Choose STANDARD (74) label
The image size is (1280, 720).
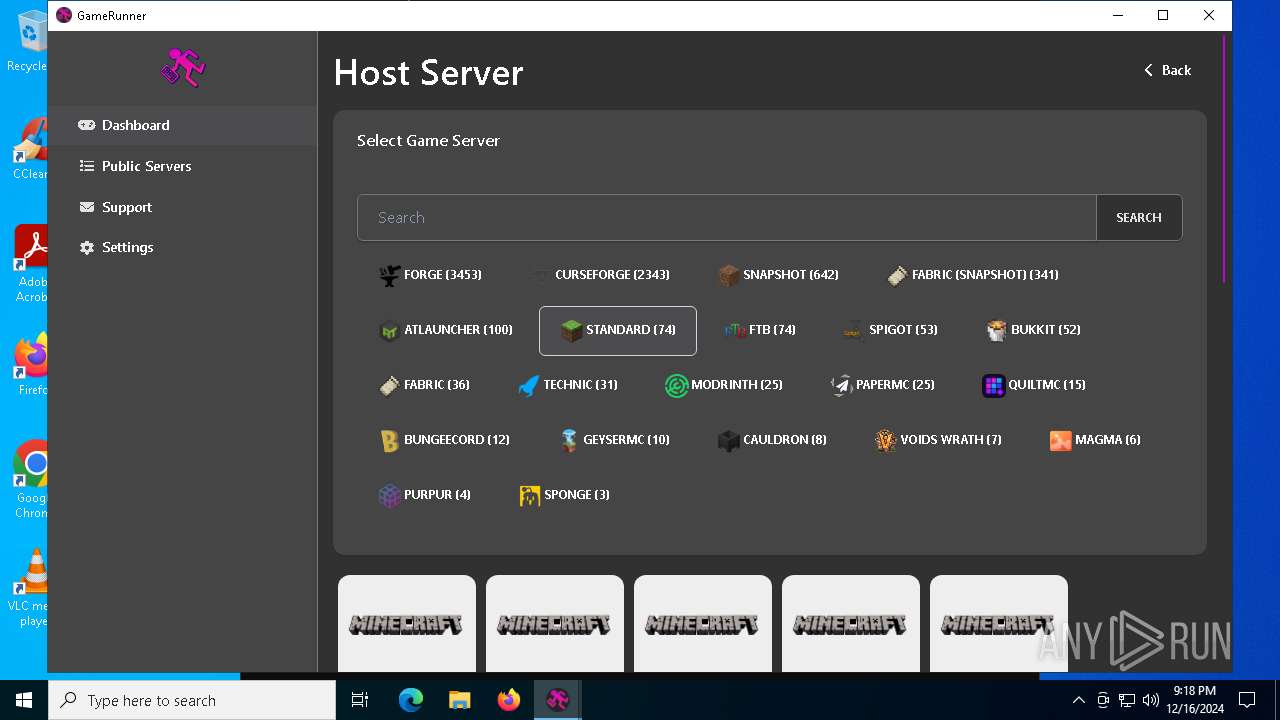(x=631, y=329)
